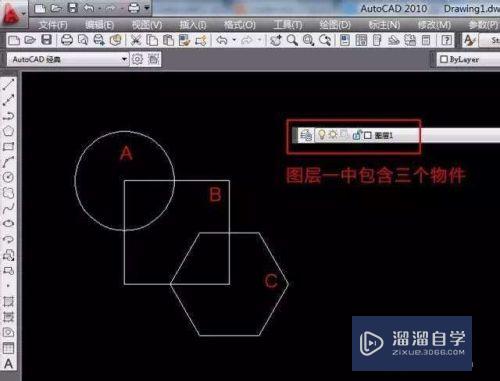Viewport: 500px width, 381px height.
Task: Click the Publish icon
Action: [99, 40]
